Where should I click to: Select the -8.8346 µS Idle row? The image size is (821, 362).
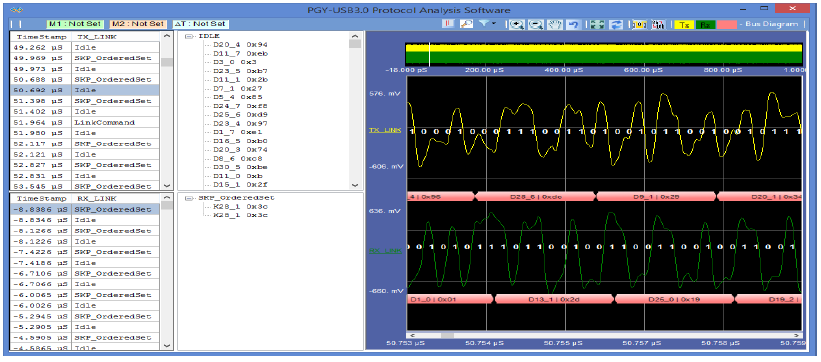coord(84,220)
